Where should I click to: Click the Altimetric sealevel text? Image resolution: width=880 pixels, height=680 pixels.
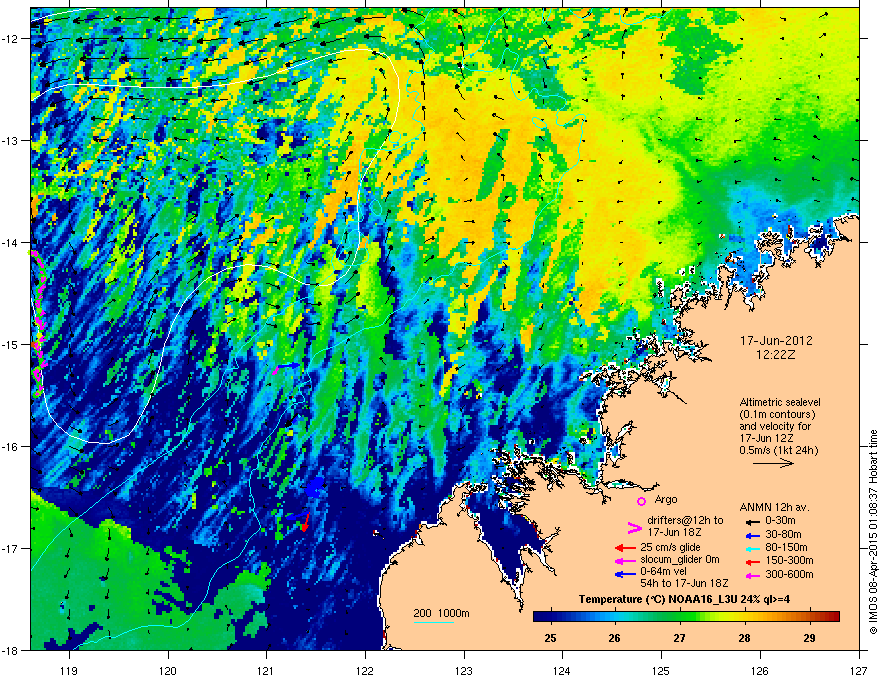(780, 402)
